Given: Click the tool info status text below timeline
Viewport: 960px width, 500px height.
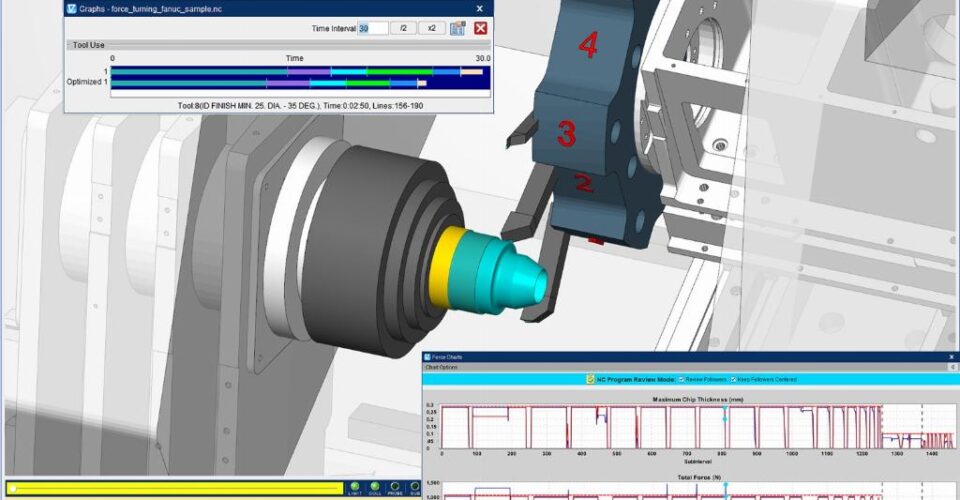Looking at the screenshot, I should 300,105.
